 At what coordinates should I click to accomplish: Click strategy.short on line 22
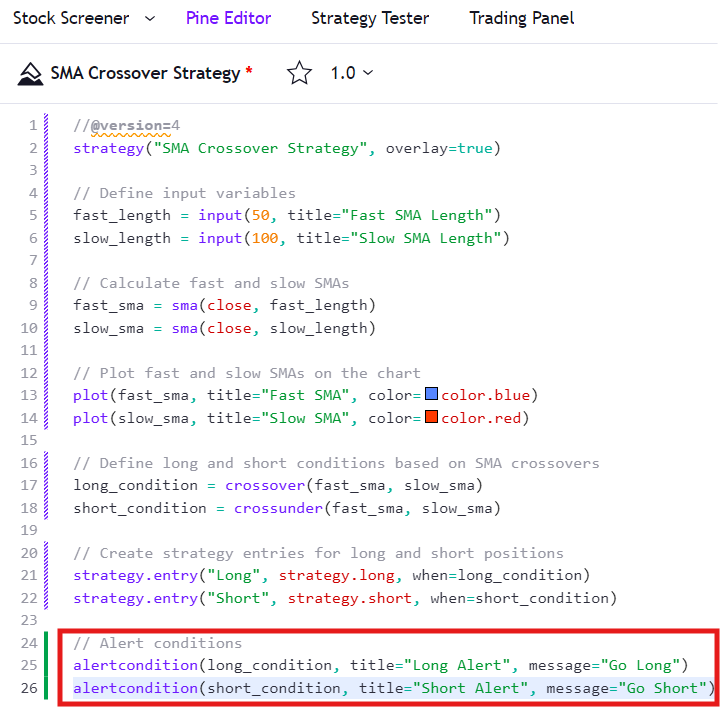[x=349, y=599]
